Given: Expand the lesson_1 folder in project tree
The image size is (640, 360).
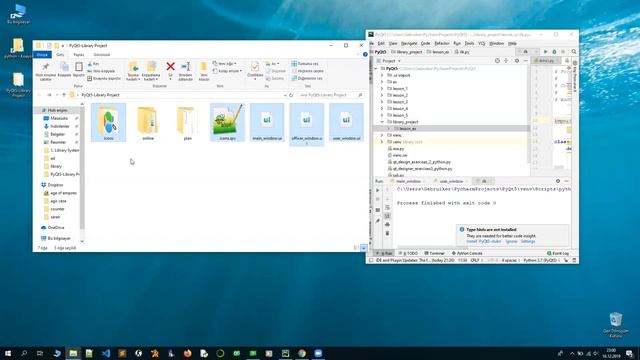Looking at the screenshot, I should click(x=382, y=89).
